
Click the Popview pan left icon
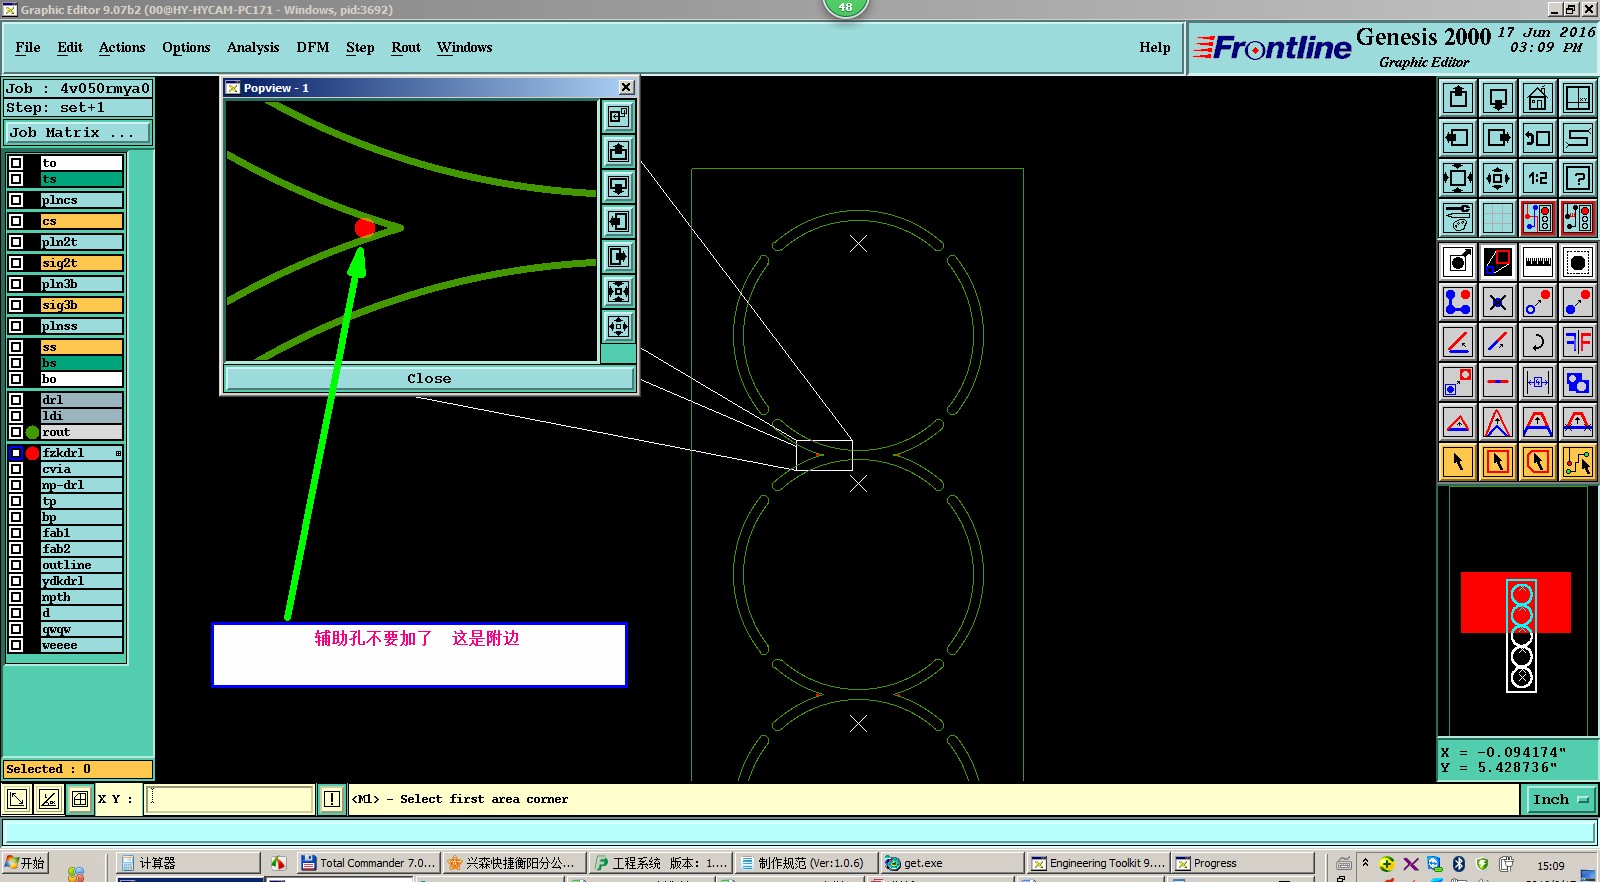[x=619, y=221]
